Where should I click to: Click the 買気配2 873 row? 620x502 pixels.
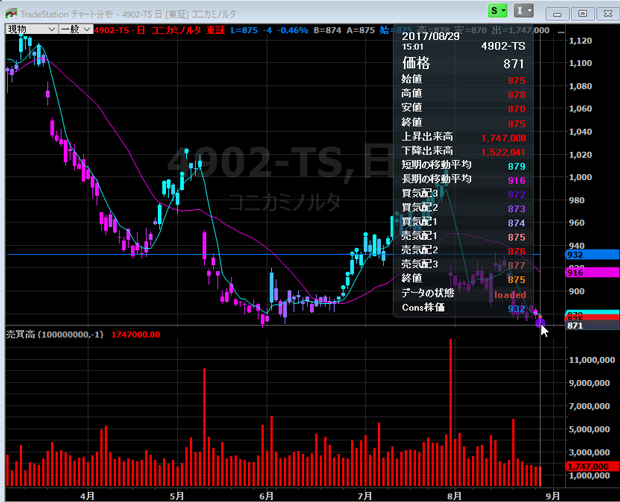(463, 208)
